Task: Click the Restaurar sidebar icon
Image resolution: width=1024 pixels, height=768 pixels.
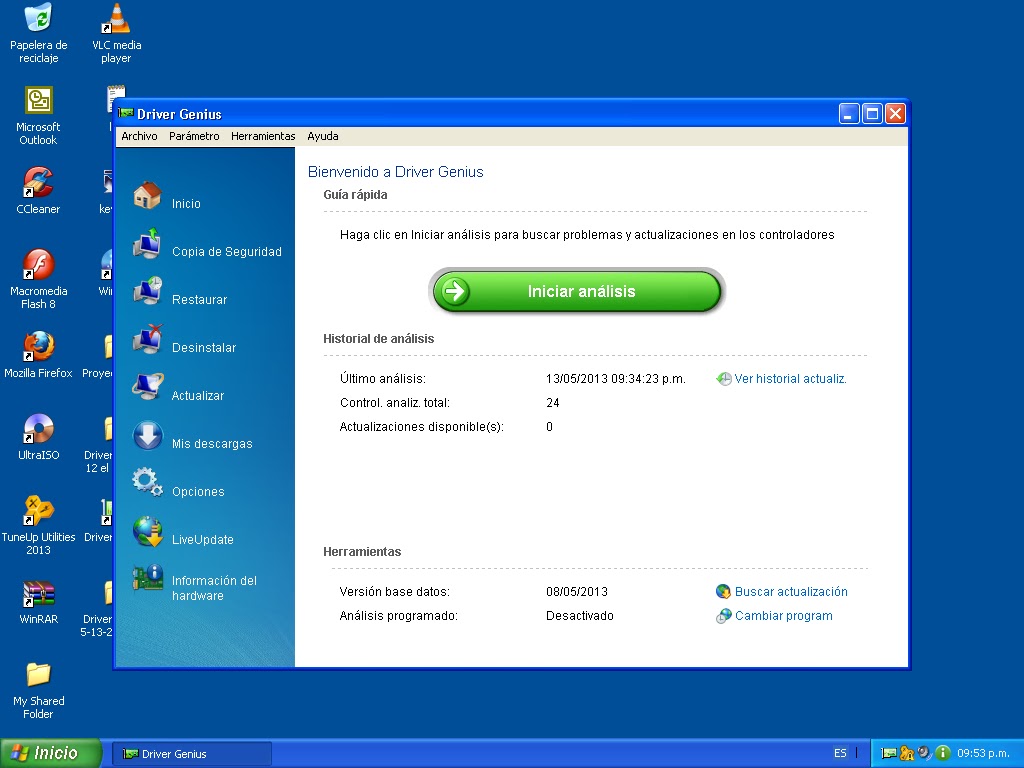Action: pos(148,291)
